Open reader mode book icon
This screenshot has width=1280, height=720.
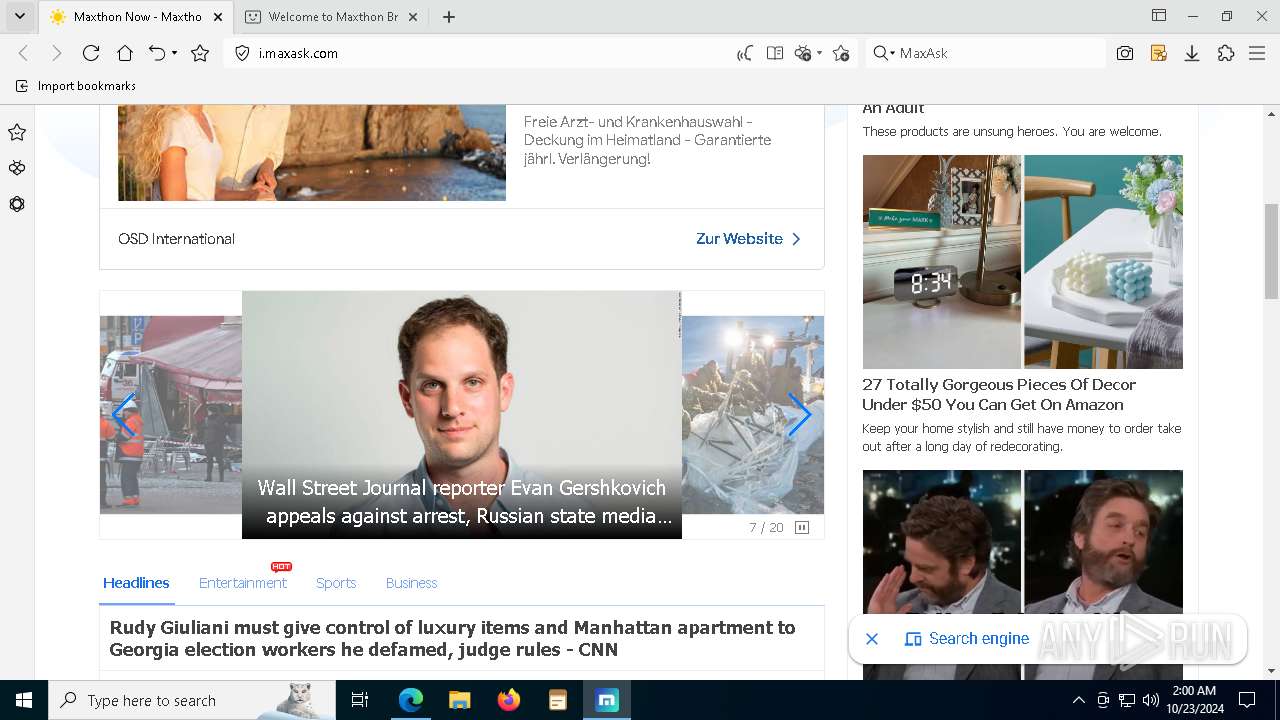click(x=775, y=53)
